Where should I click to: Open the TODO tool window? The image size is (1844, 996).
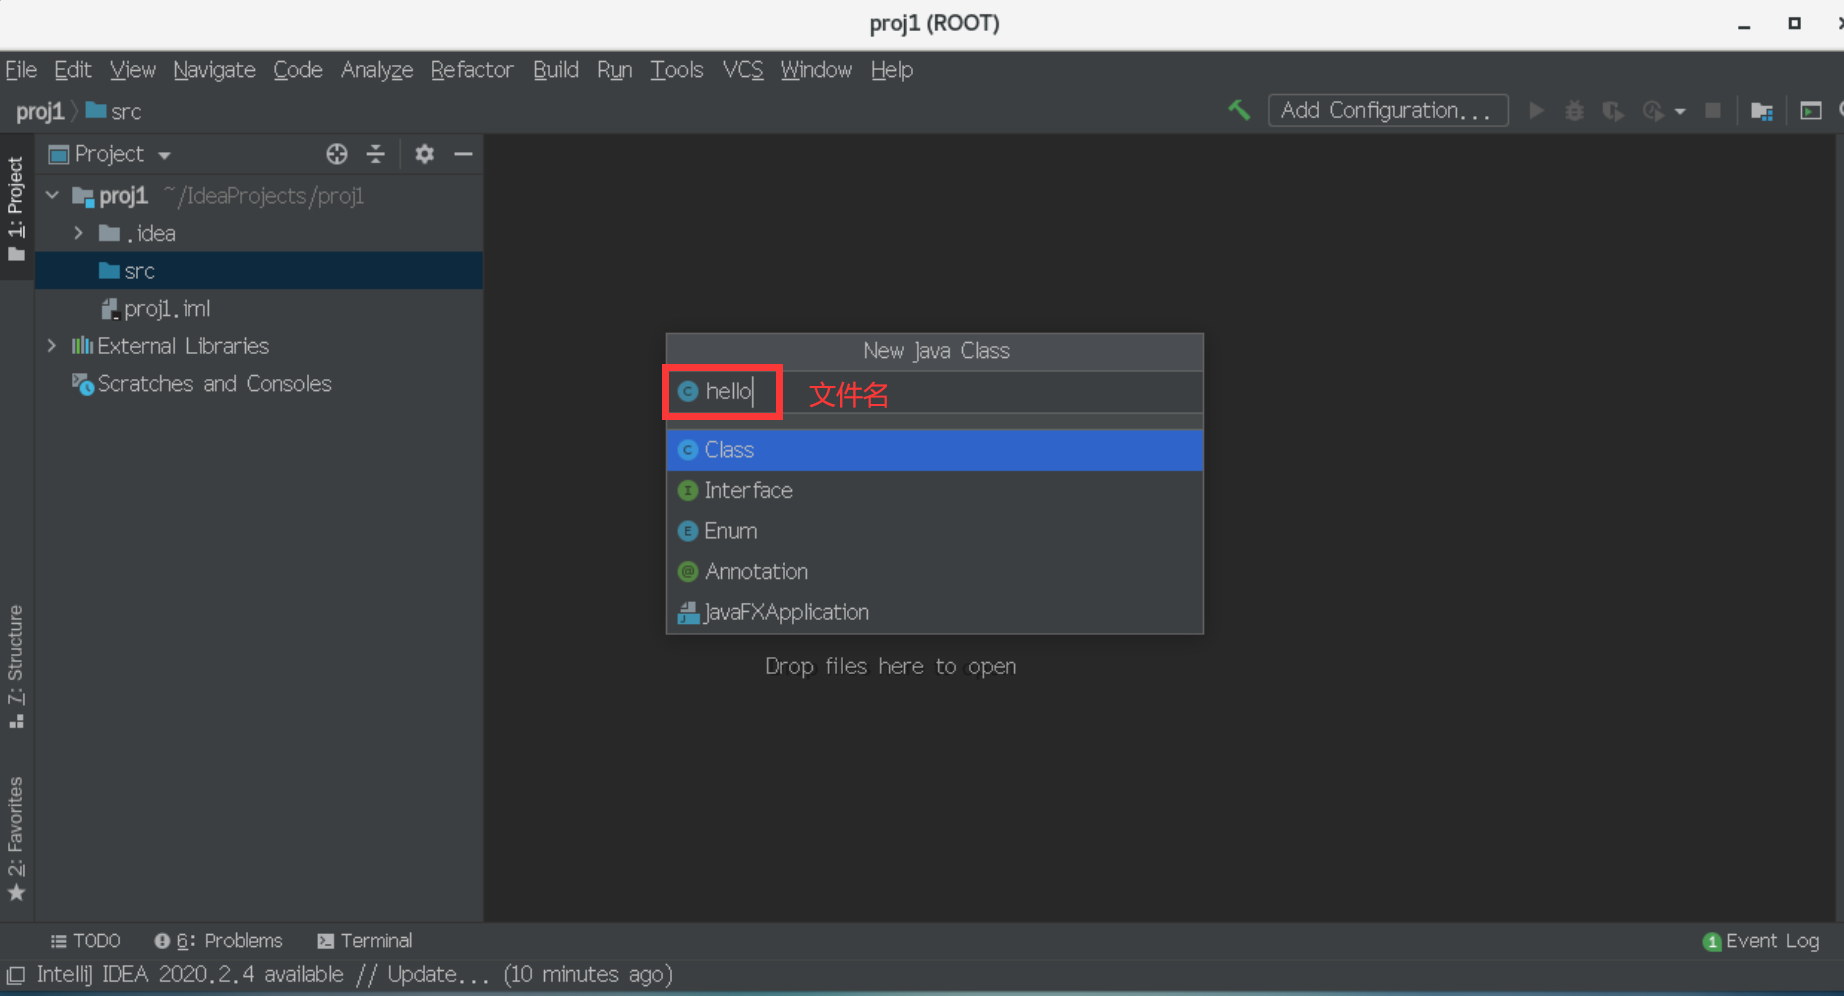86,941
